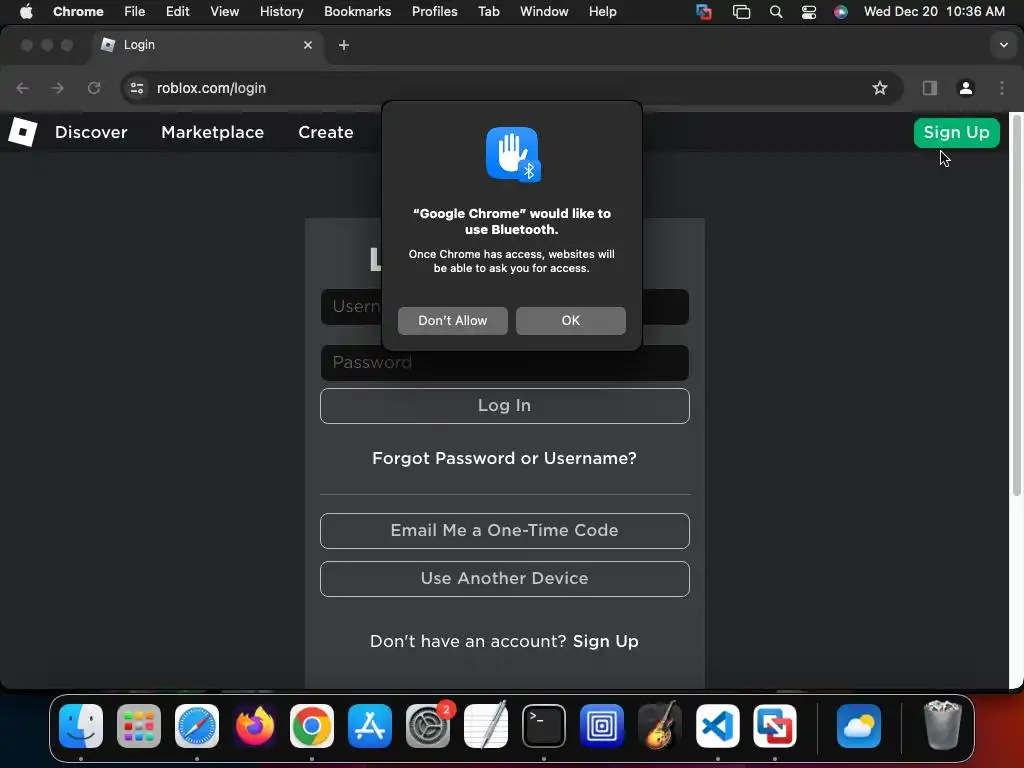Viewport: 1024px width, 768px height.
Task: Click OK in the Bluetooth dialog
Action: pyautogui.click(x=571, y=321)
